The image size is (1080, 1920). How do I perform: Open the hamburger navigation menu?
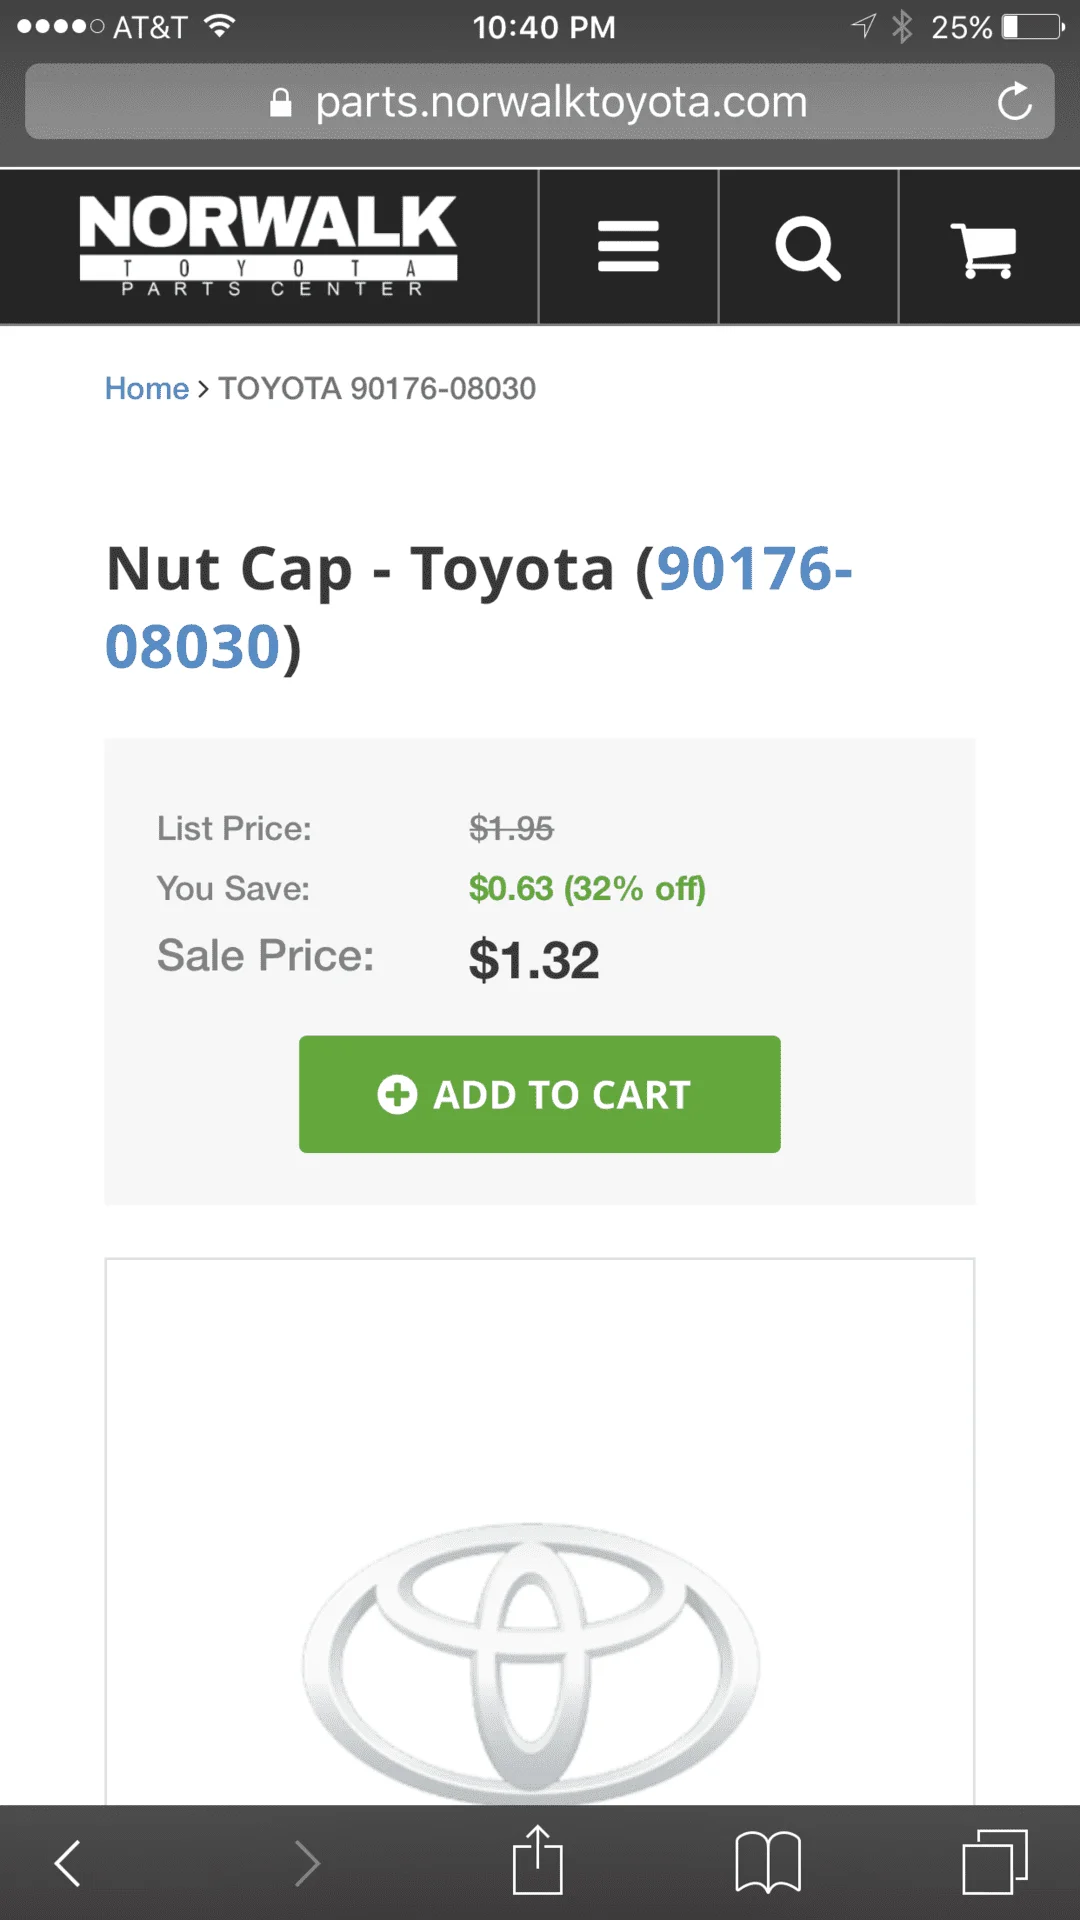click(x=628, y=247)
